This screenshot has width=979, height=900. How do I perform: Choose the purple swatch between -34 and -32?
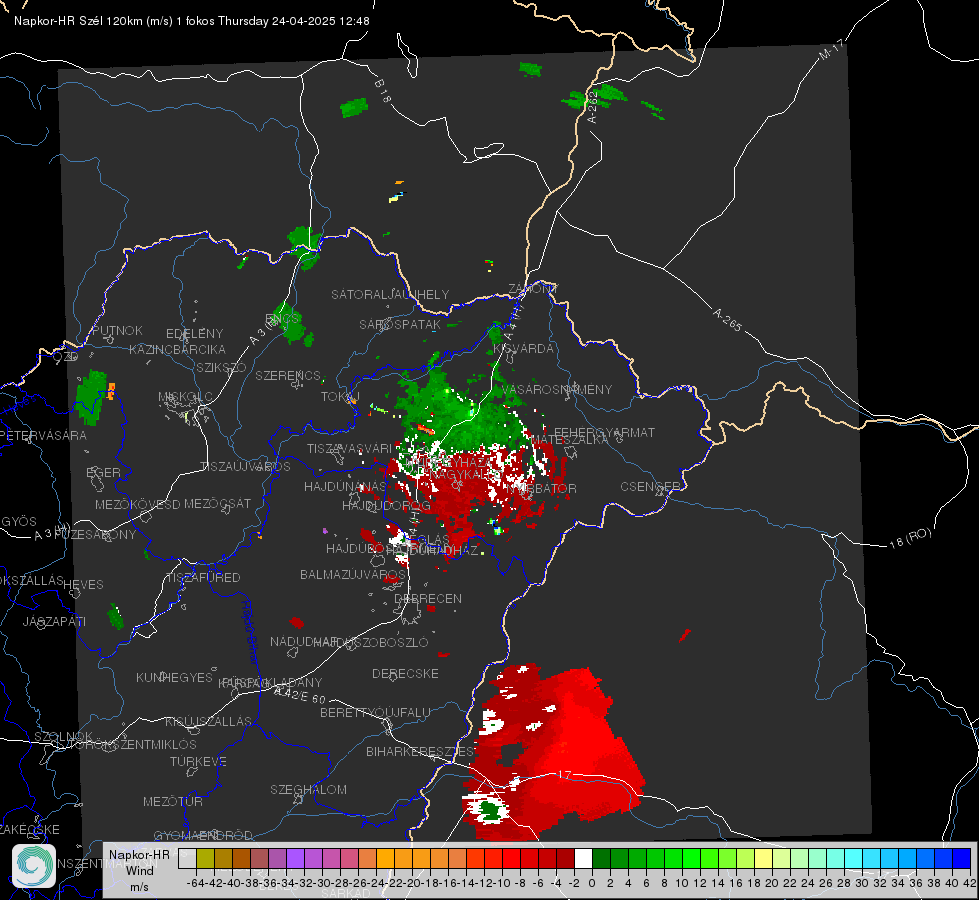click(295, 859)
